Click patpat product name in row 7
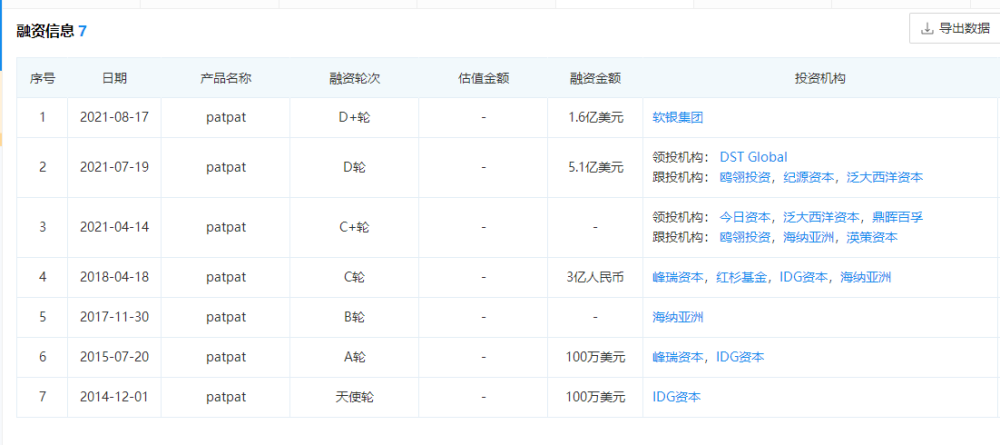This screenshot has height=445, width=1000. 226,397
